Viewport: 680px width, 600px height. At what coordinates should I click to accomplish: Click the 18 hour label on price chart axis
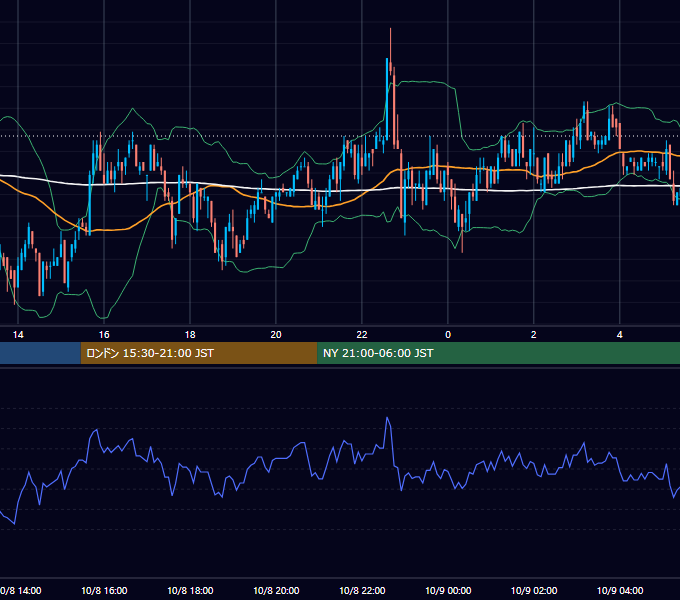pos(190,335)
